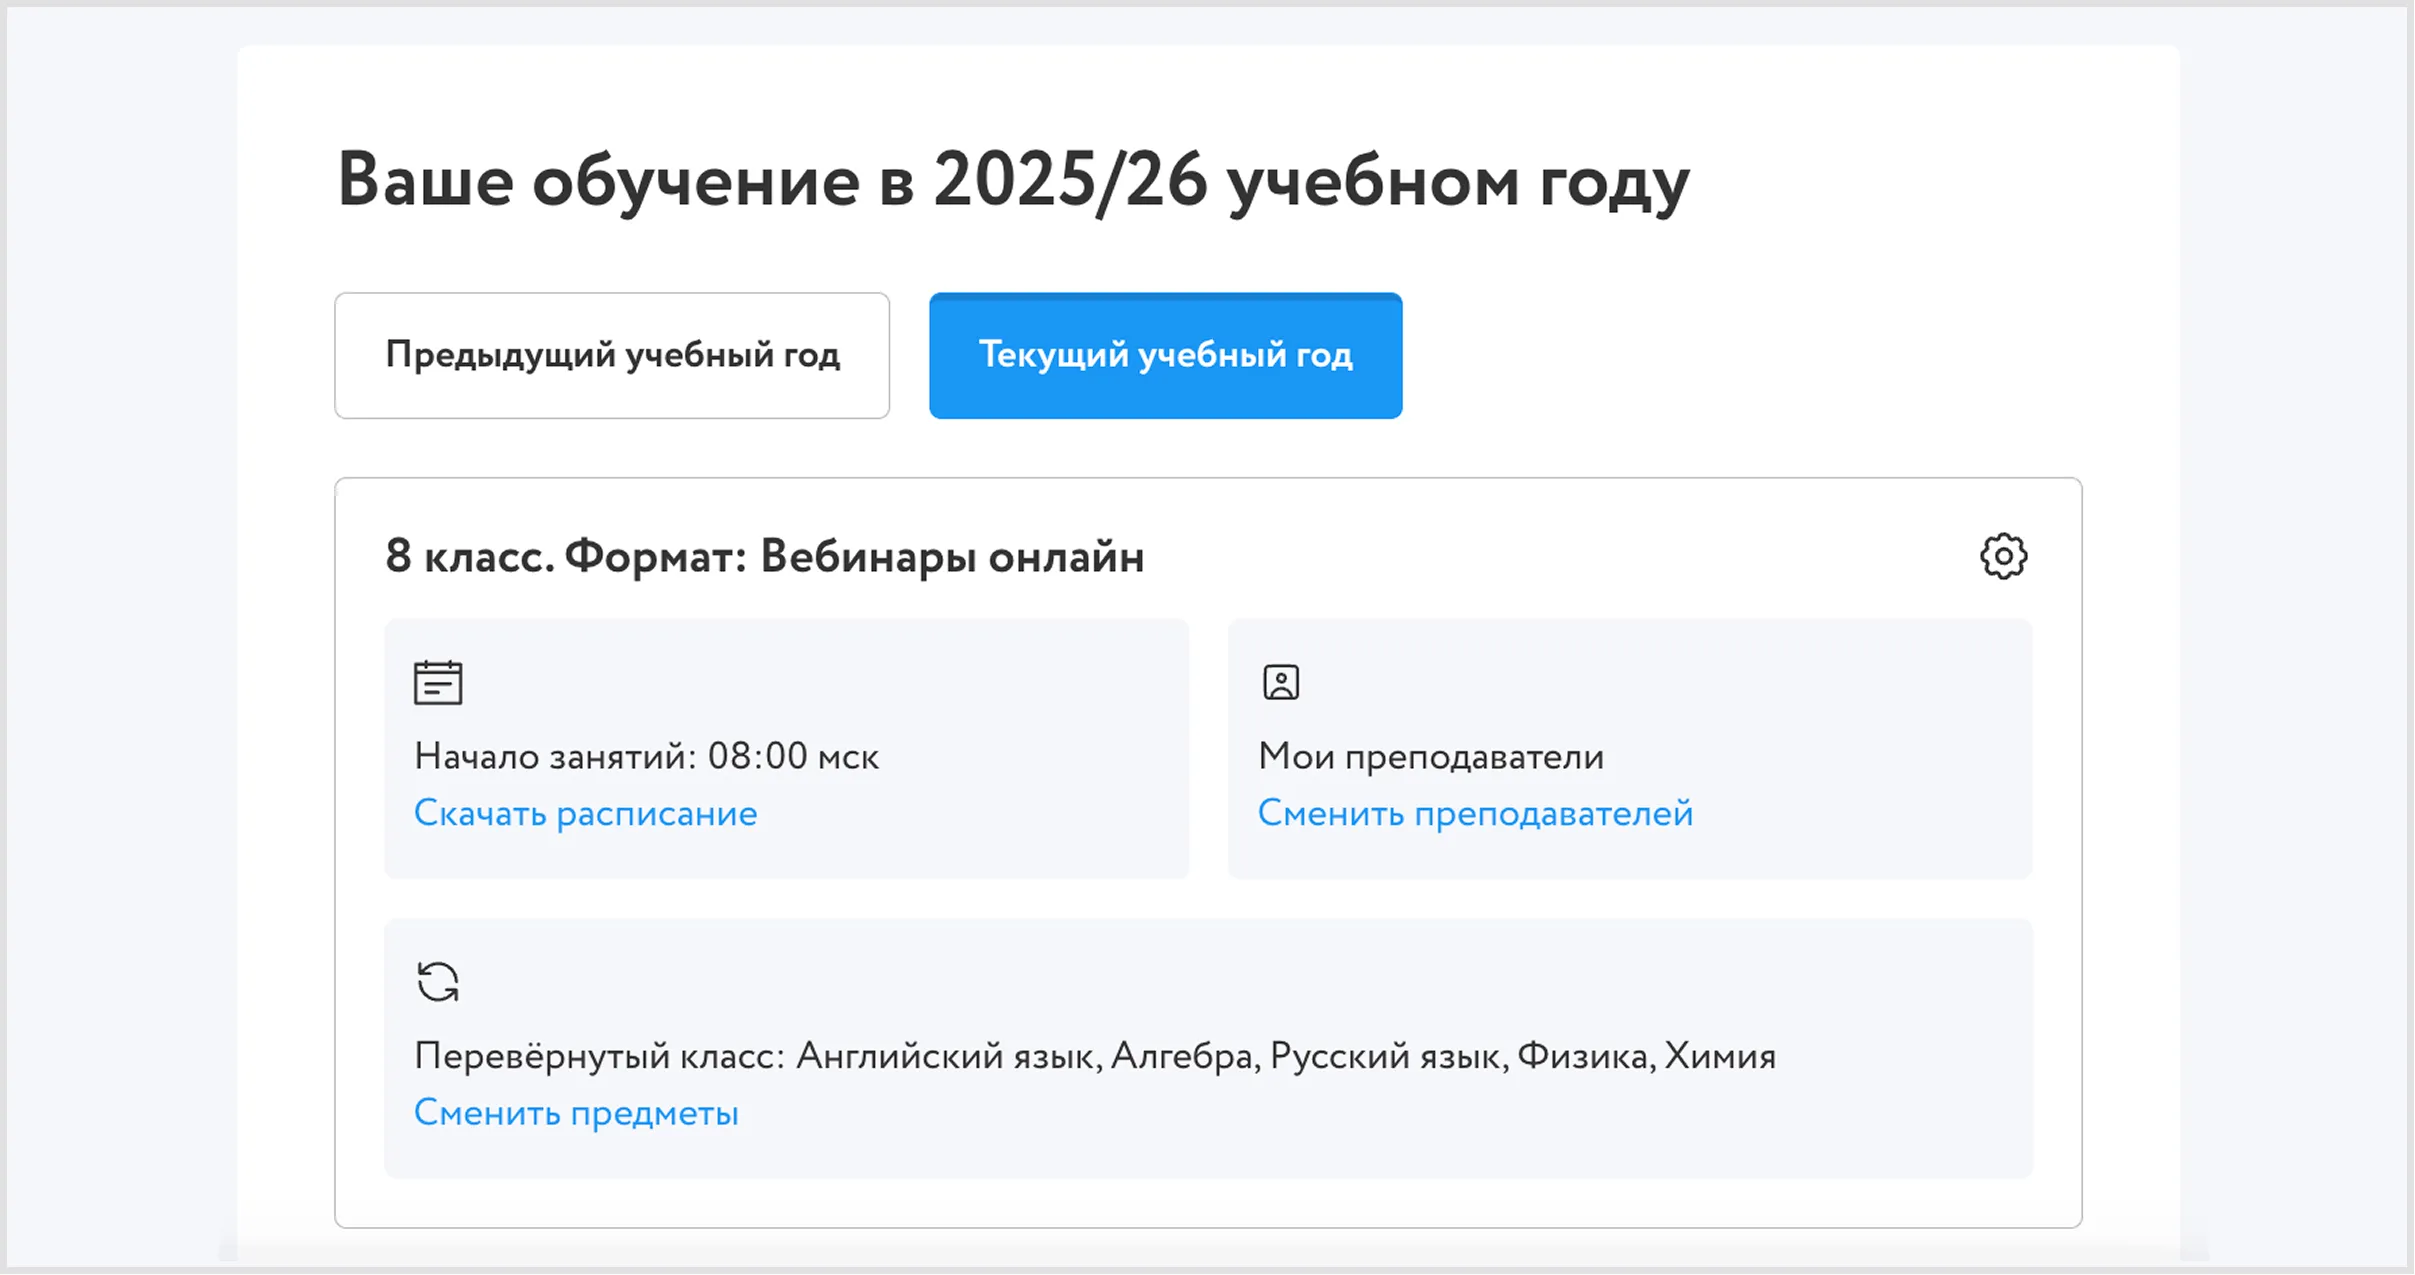
Task: Switch to Предыдущий учебный год tab
Action: pyautogui.click(x=611, y=355)
